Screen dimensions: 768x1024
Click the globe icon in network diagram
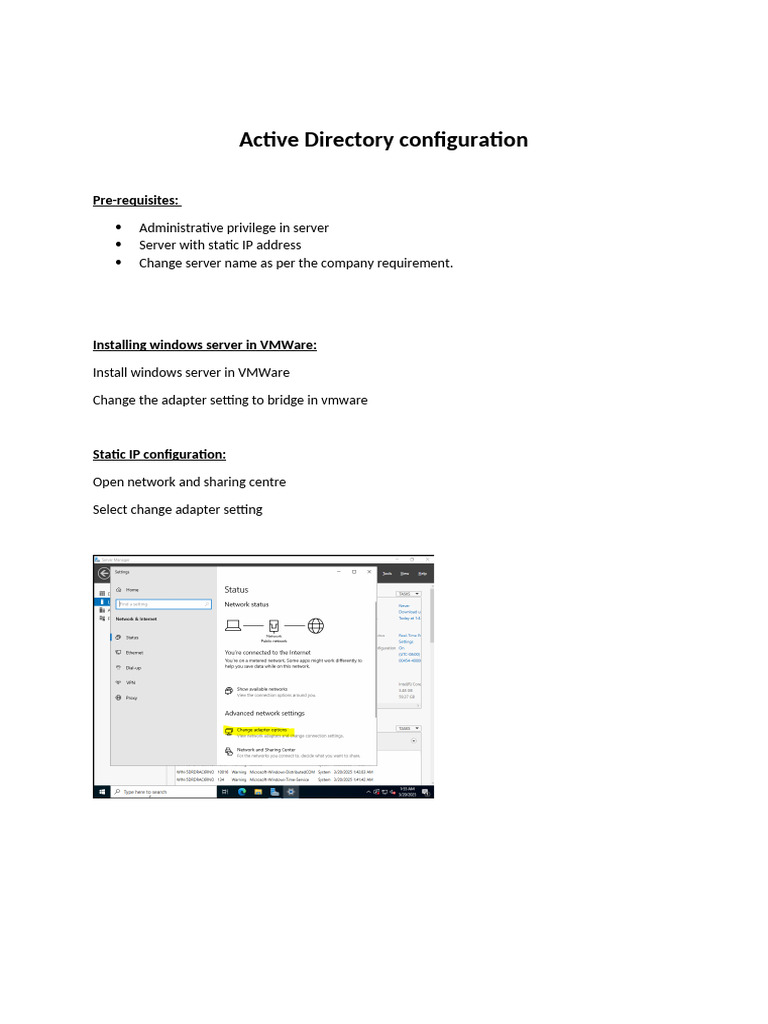point(315,626)
